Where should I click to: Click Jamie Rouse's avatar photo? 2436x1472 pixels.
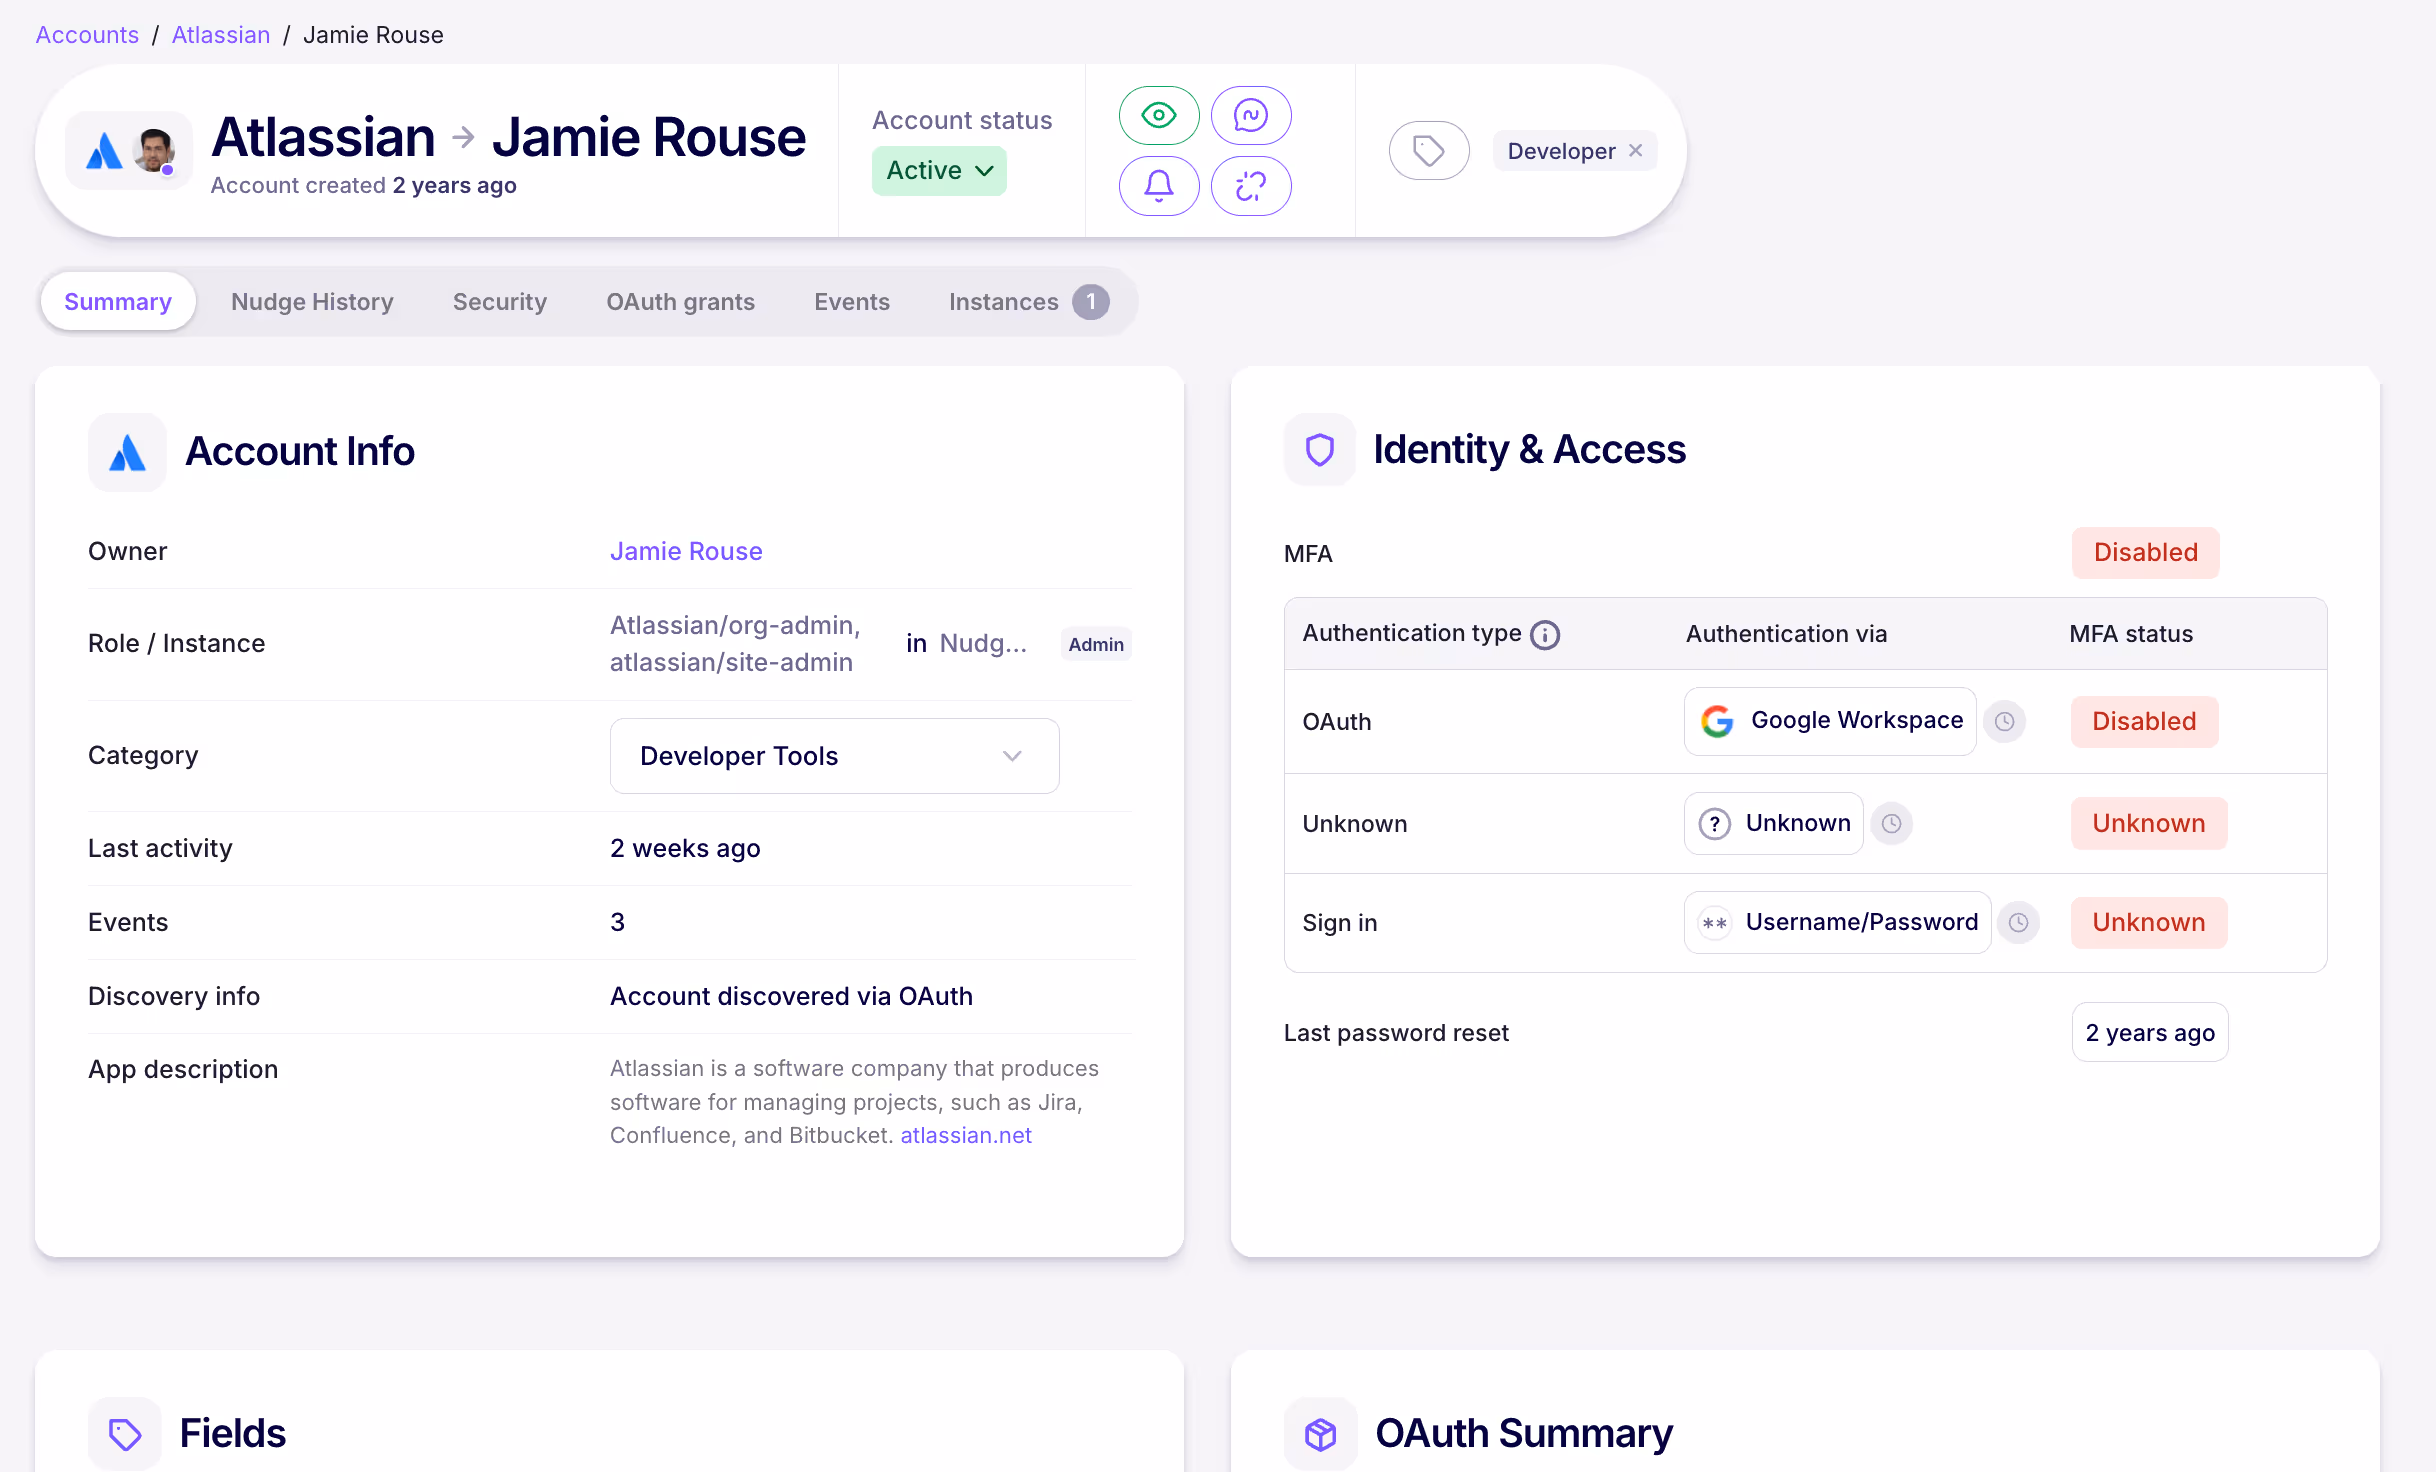155,151
